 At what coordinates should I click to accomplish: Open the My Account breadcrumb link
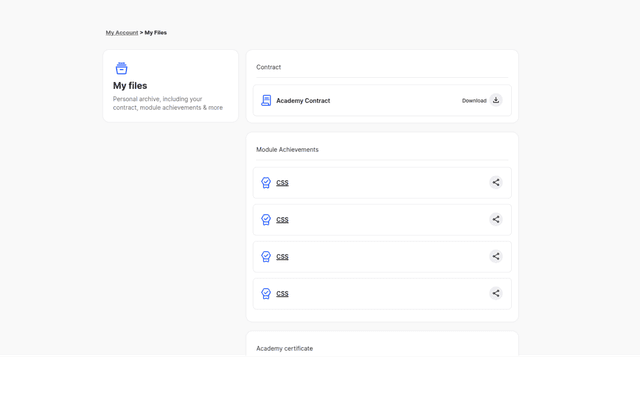122,33
